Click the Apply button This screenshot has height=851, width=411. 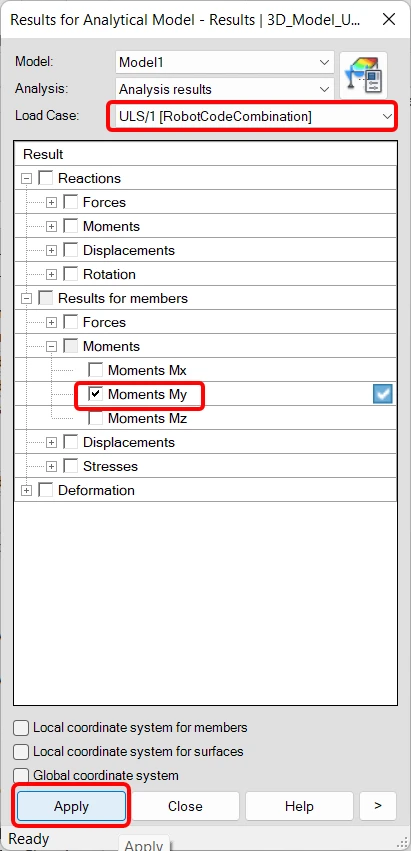[72, 806]
